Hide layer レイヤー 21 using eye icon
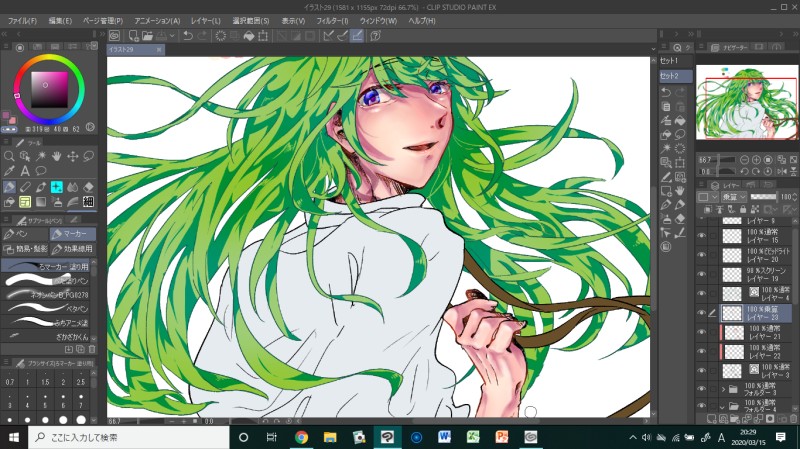Screen dimensions: 800x449 click(702, 332)
